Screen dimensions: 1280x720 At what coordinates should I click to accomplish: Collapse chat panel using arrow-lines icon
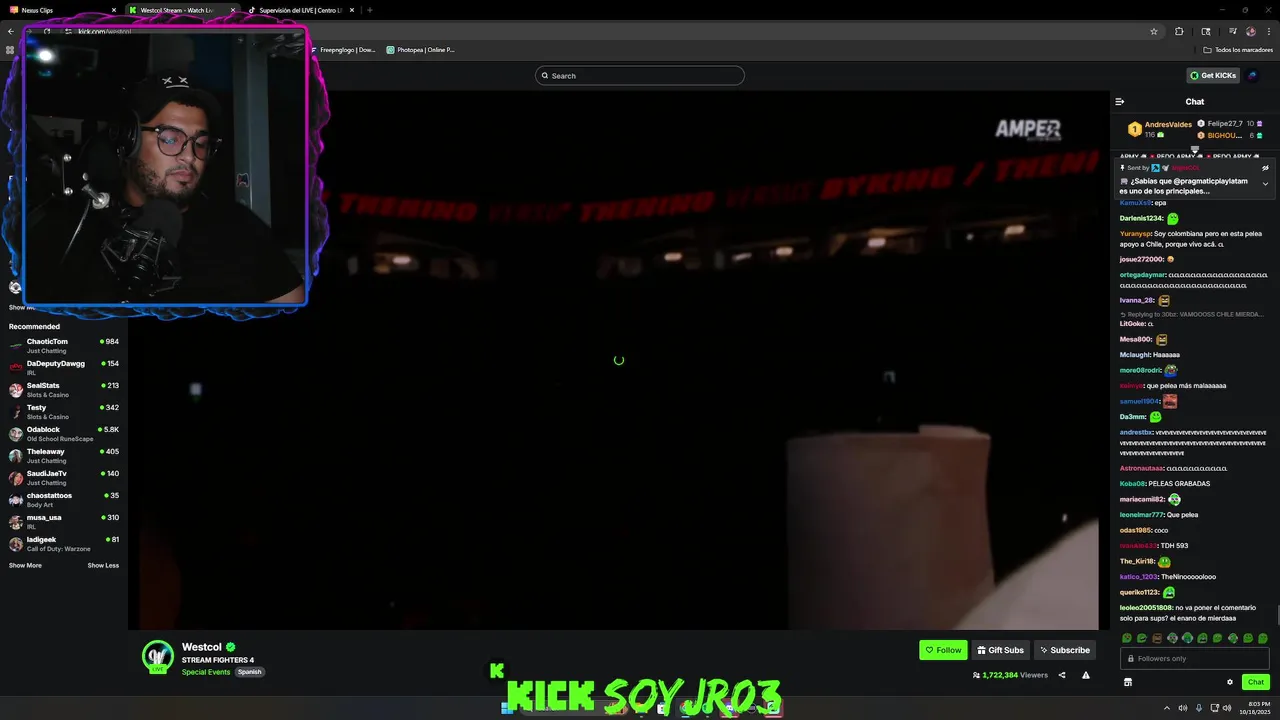coord(1119,101)
